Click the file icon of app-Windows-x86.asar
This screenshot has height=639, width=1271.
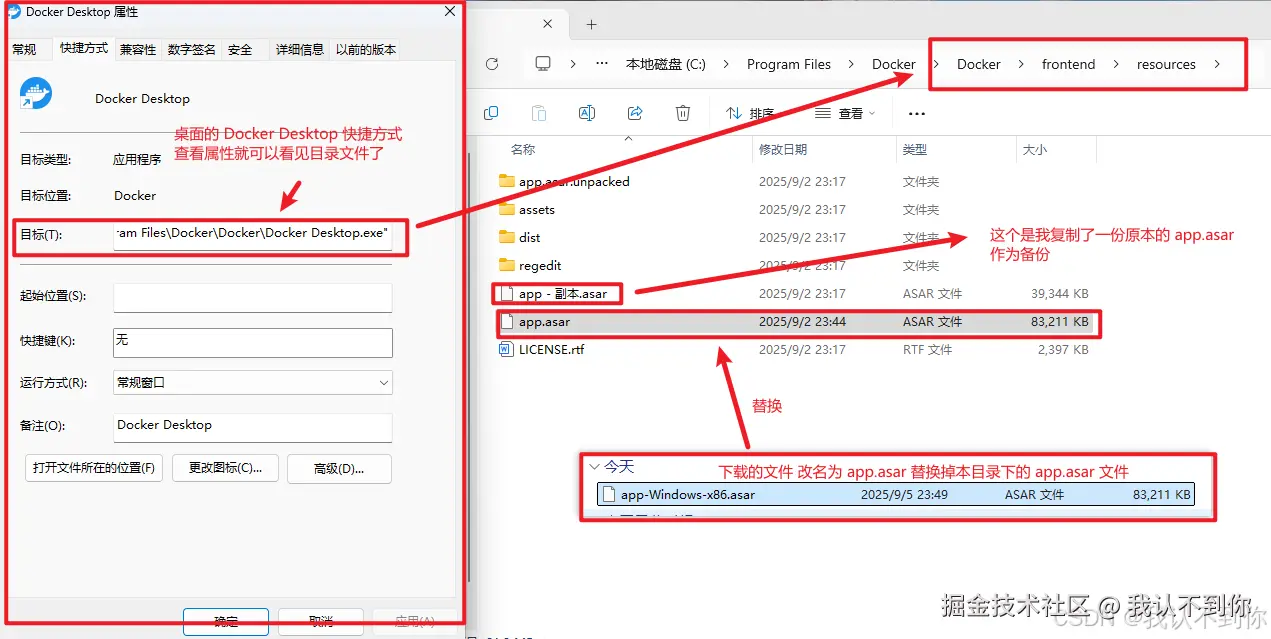tap(609, 494)
